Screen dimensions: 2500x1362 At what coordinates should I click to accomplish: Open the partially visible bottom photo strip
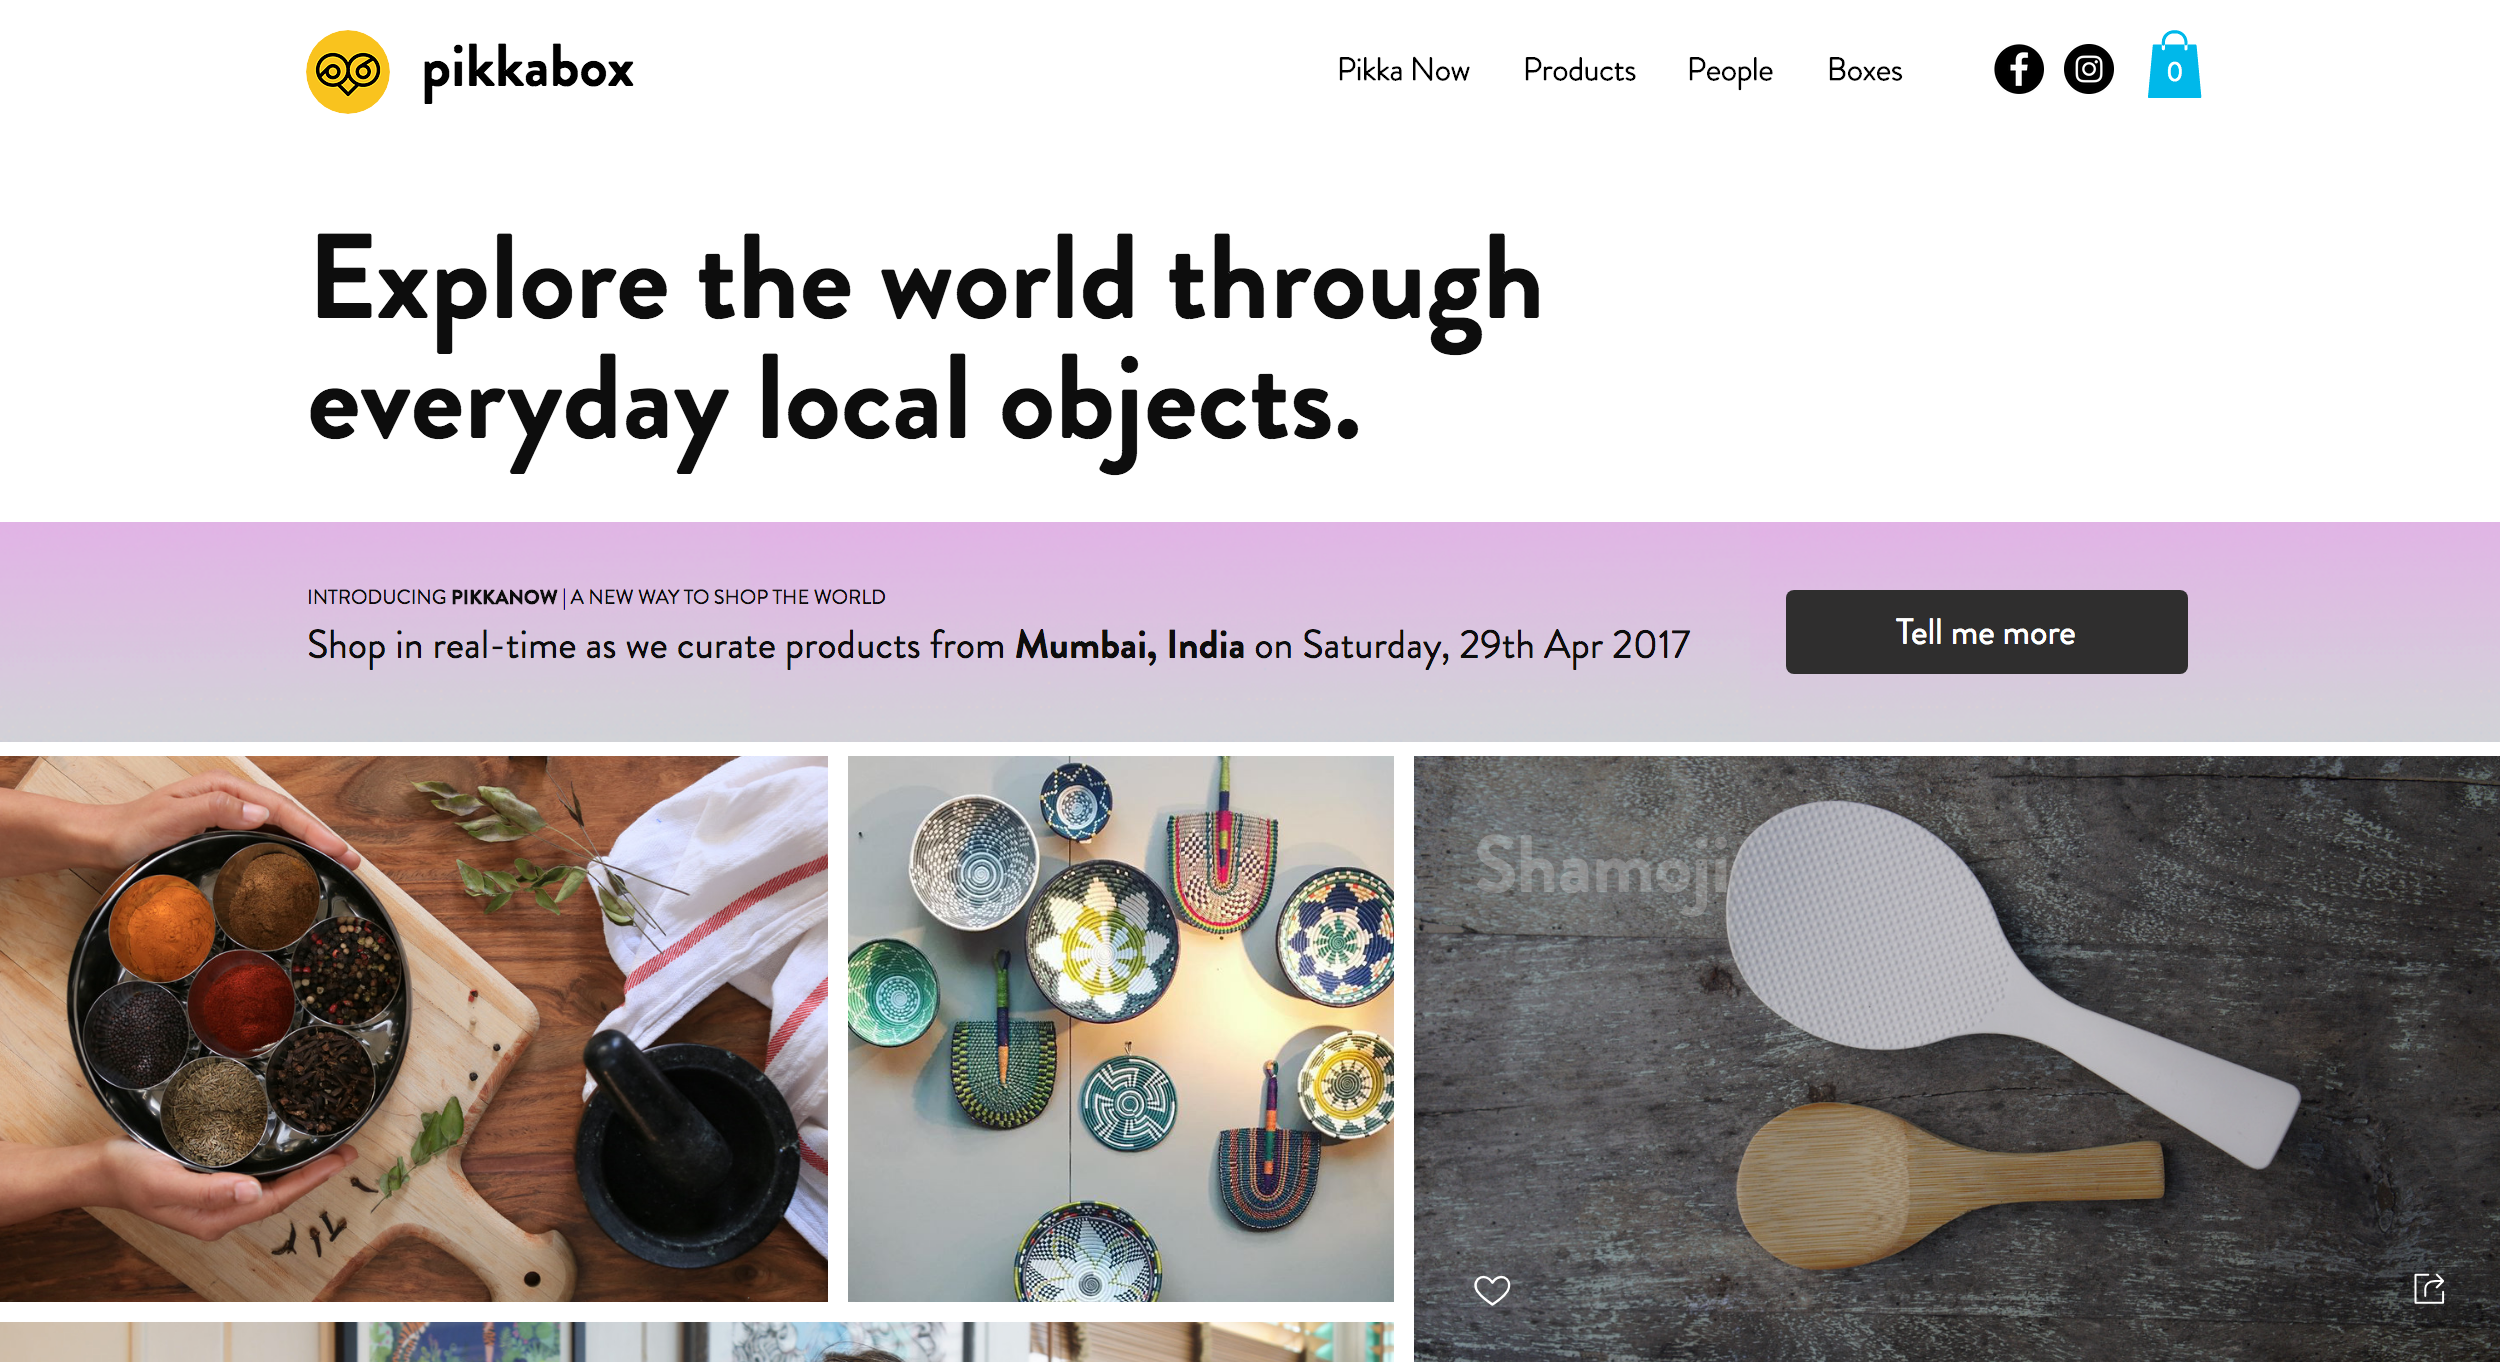(696, 1342)
